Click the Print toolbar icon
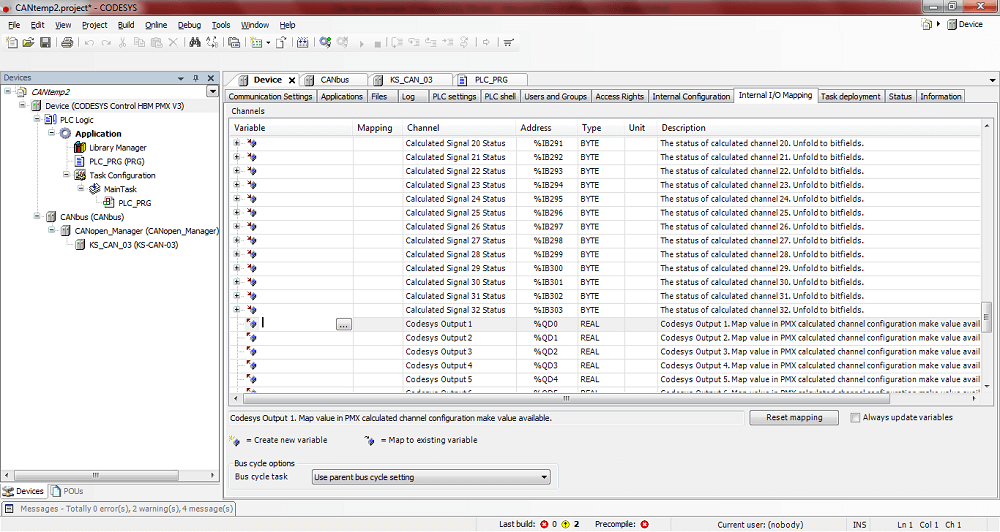1000x532 pixels. (67, 42)
